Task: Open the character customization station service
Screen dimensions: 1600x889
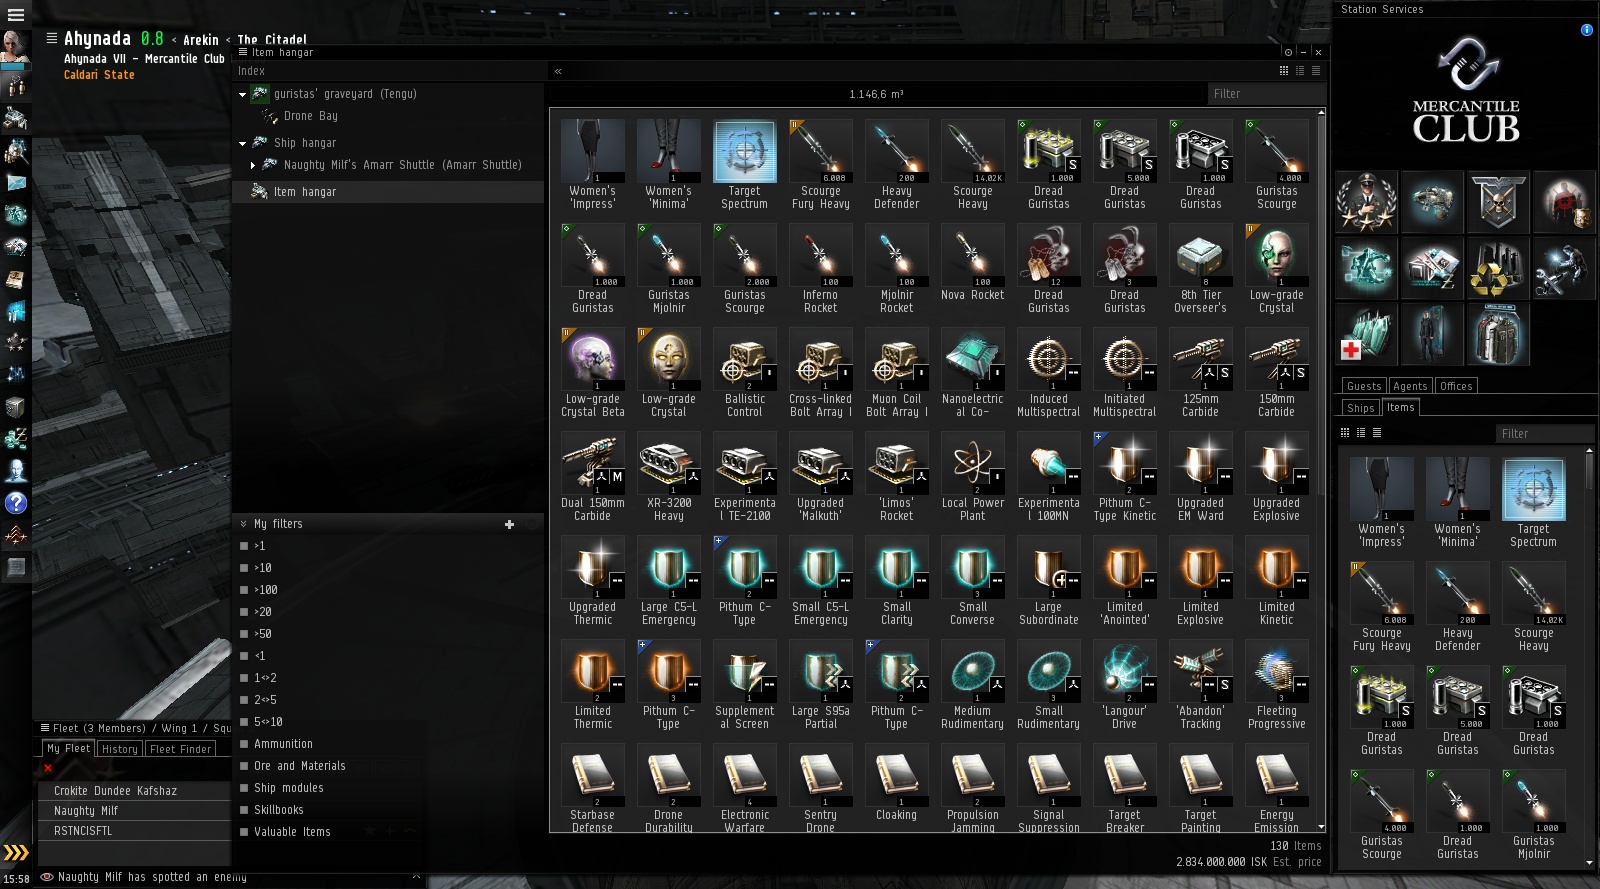Action: tap(1432, 334)
